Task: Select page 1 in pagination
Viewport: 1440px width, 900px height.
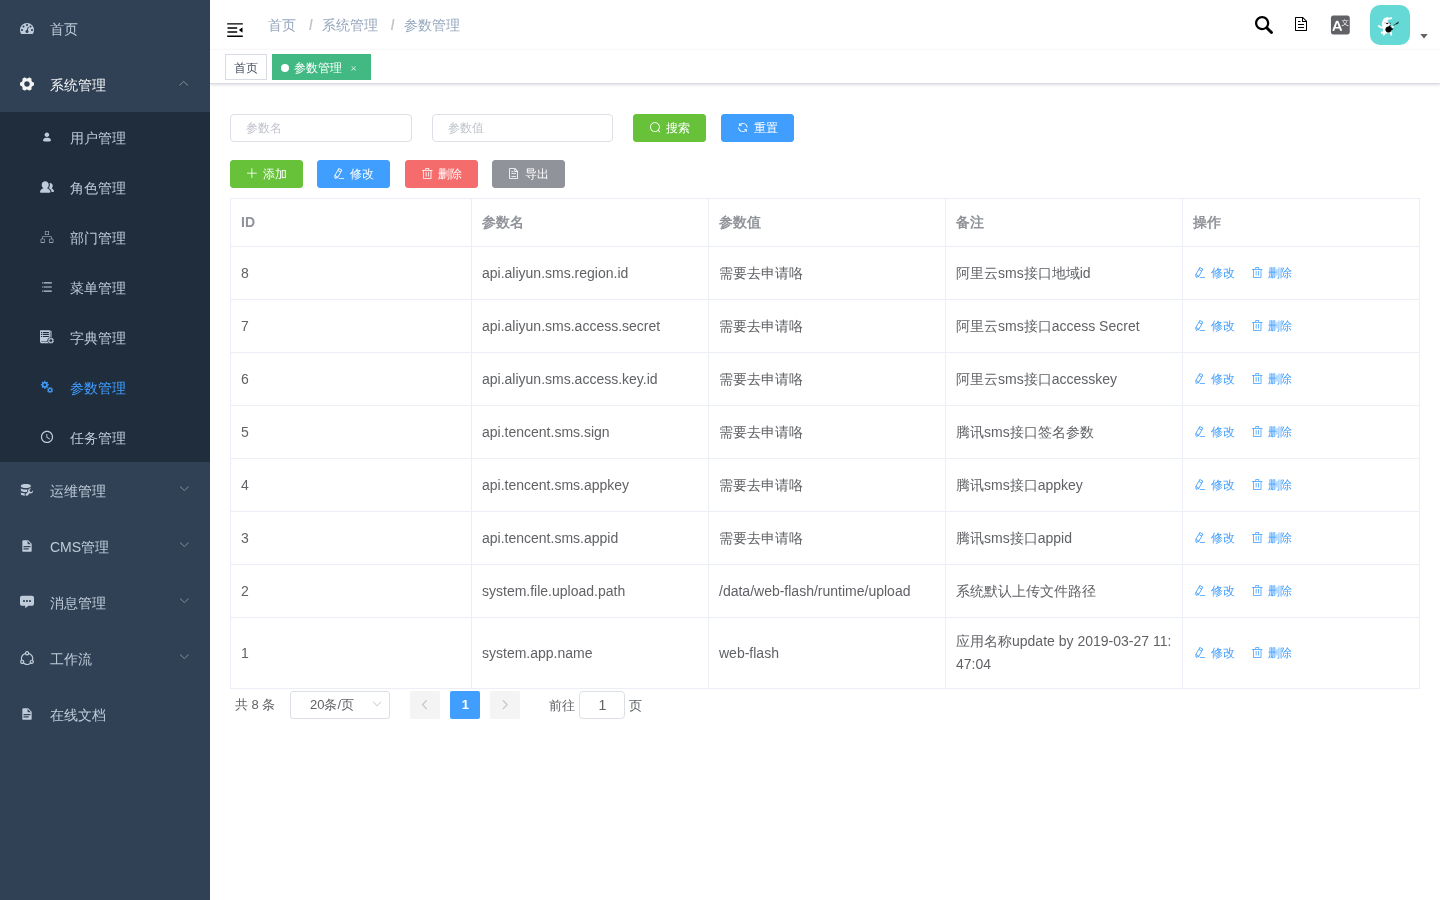Action: (x=465, y=705)
